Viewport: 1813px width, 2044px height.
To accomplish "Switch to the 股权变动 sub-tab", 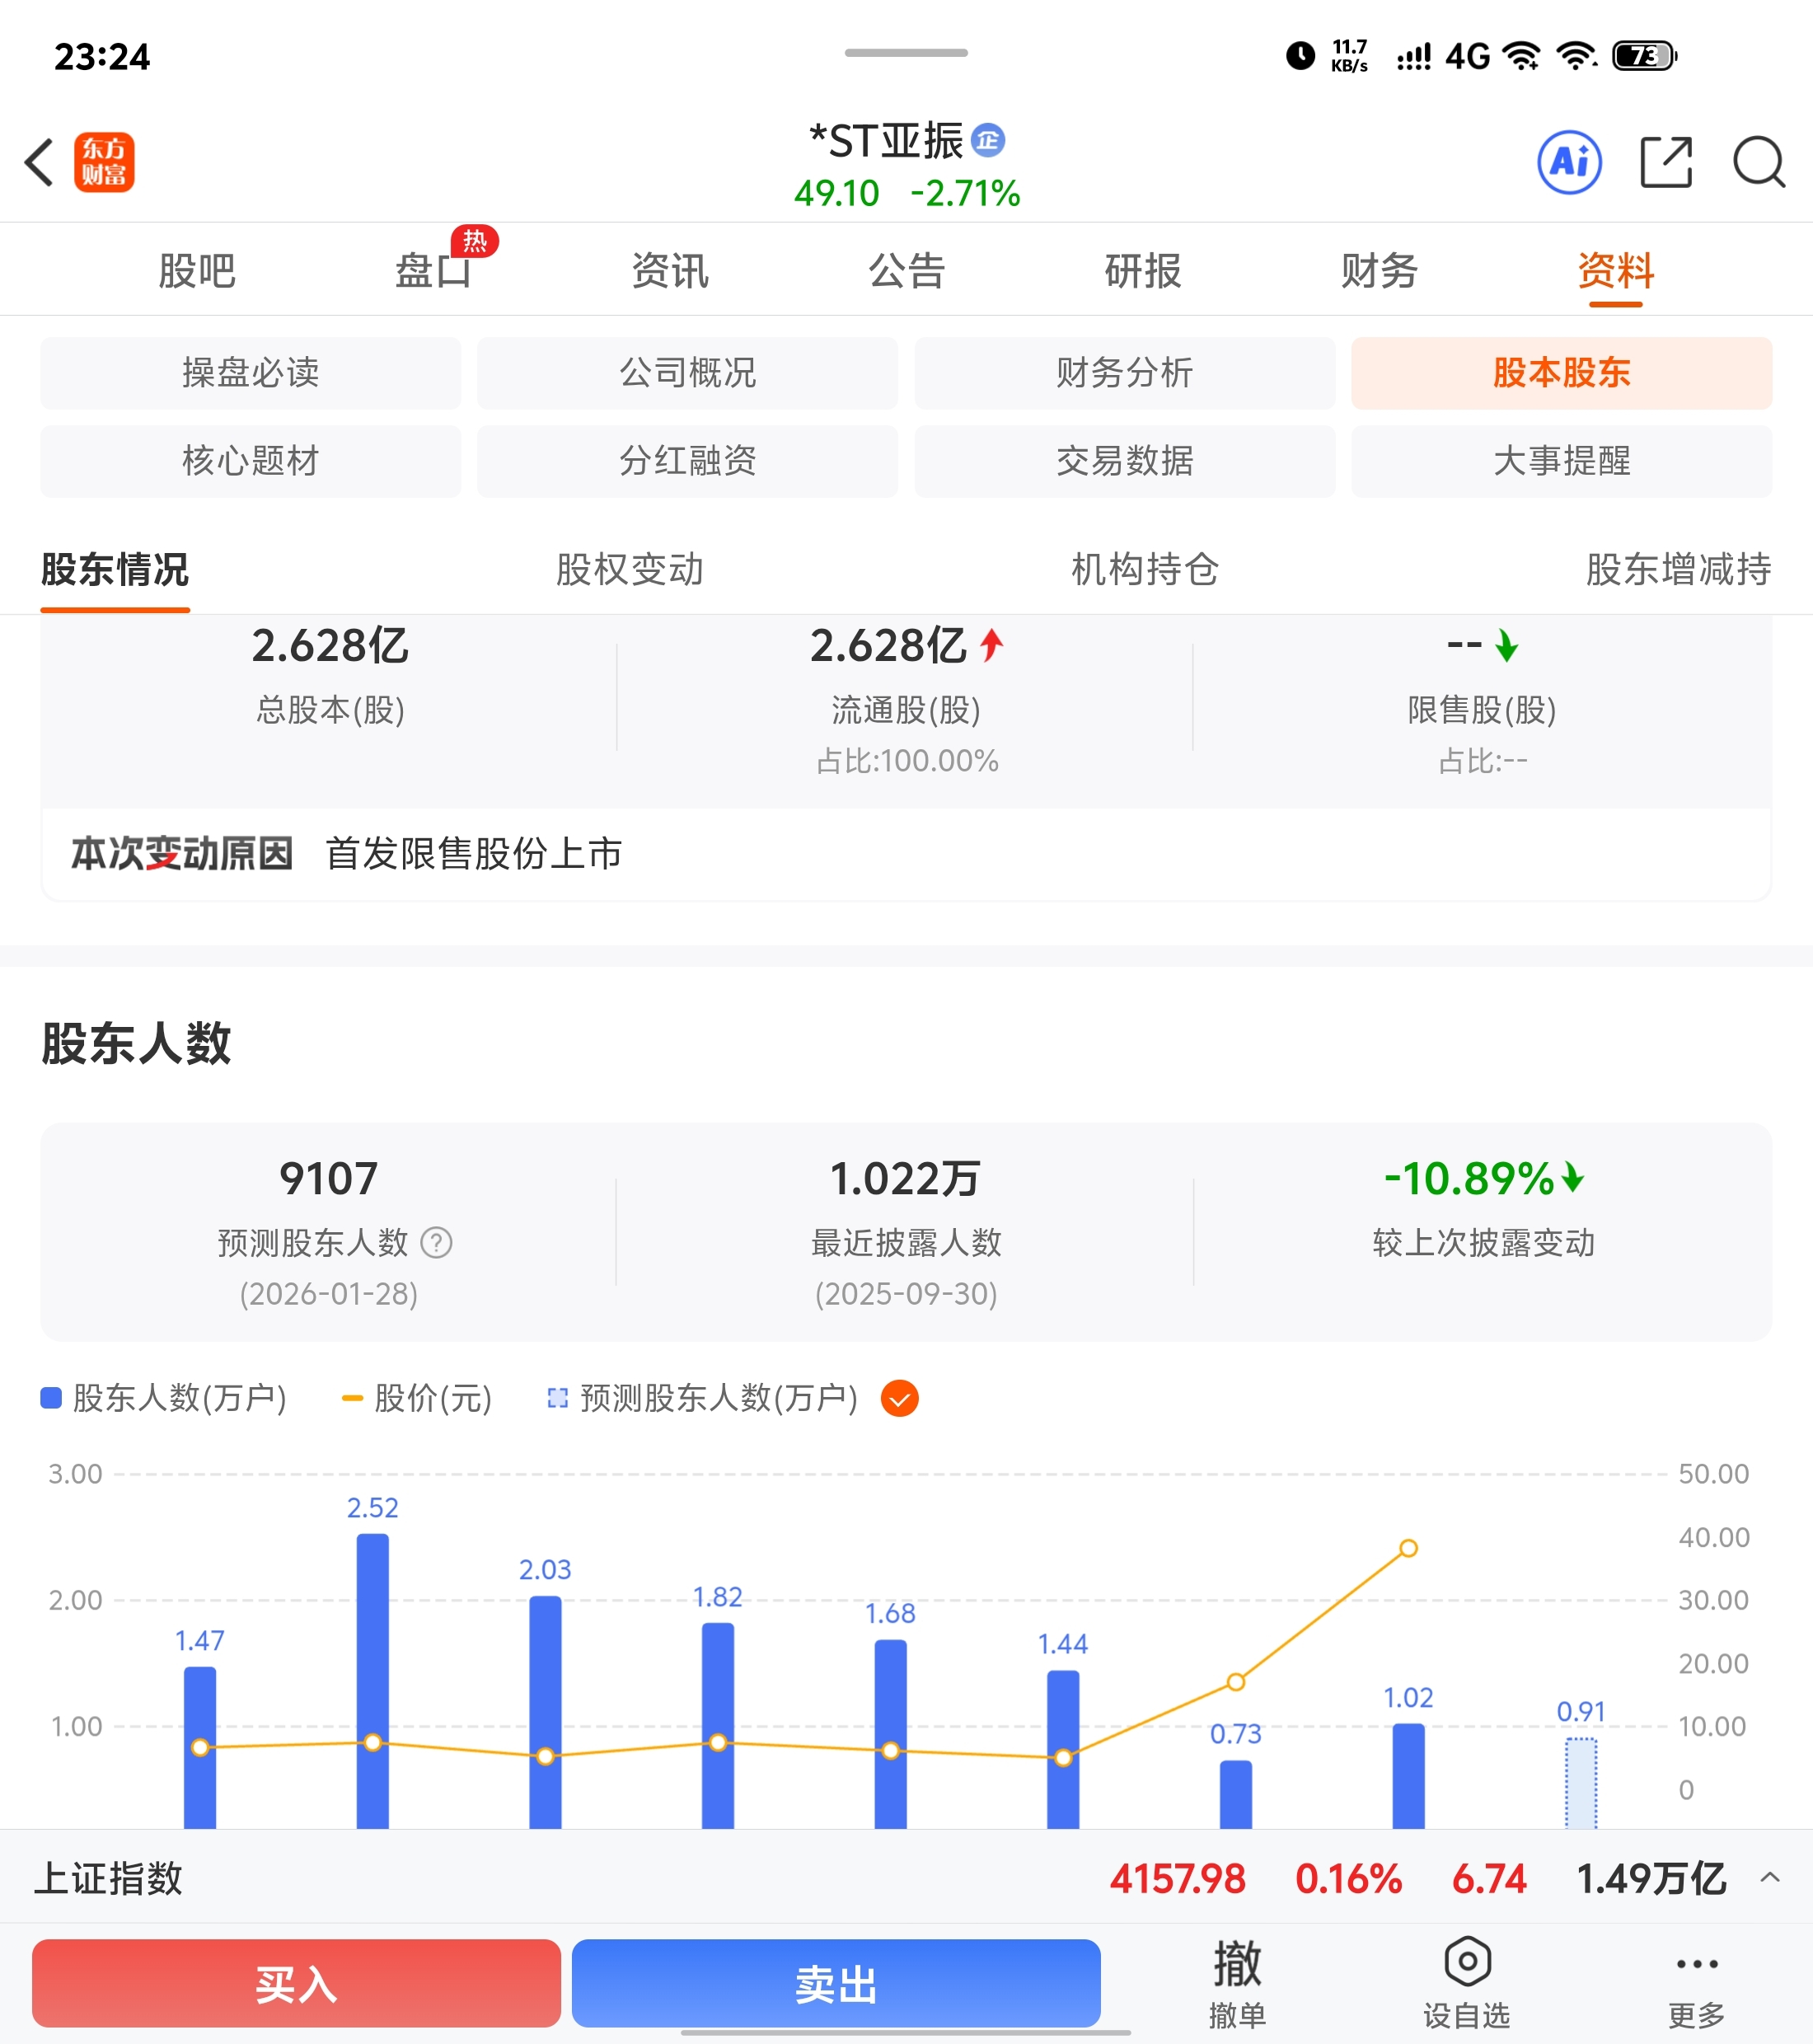I will pos(629,569).
